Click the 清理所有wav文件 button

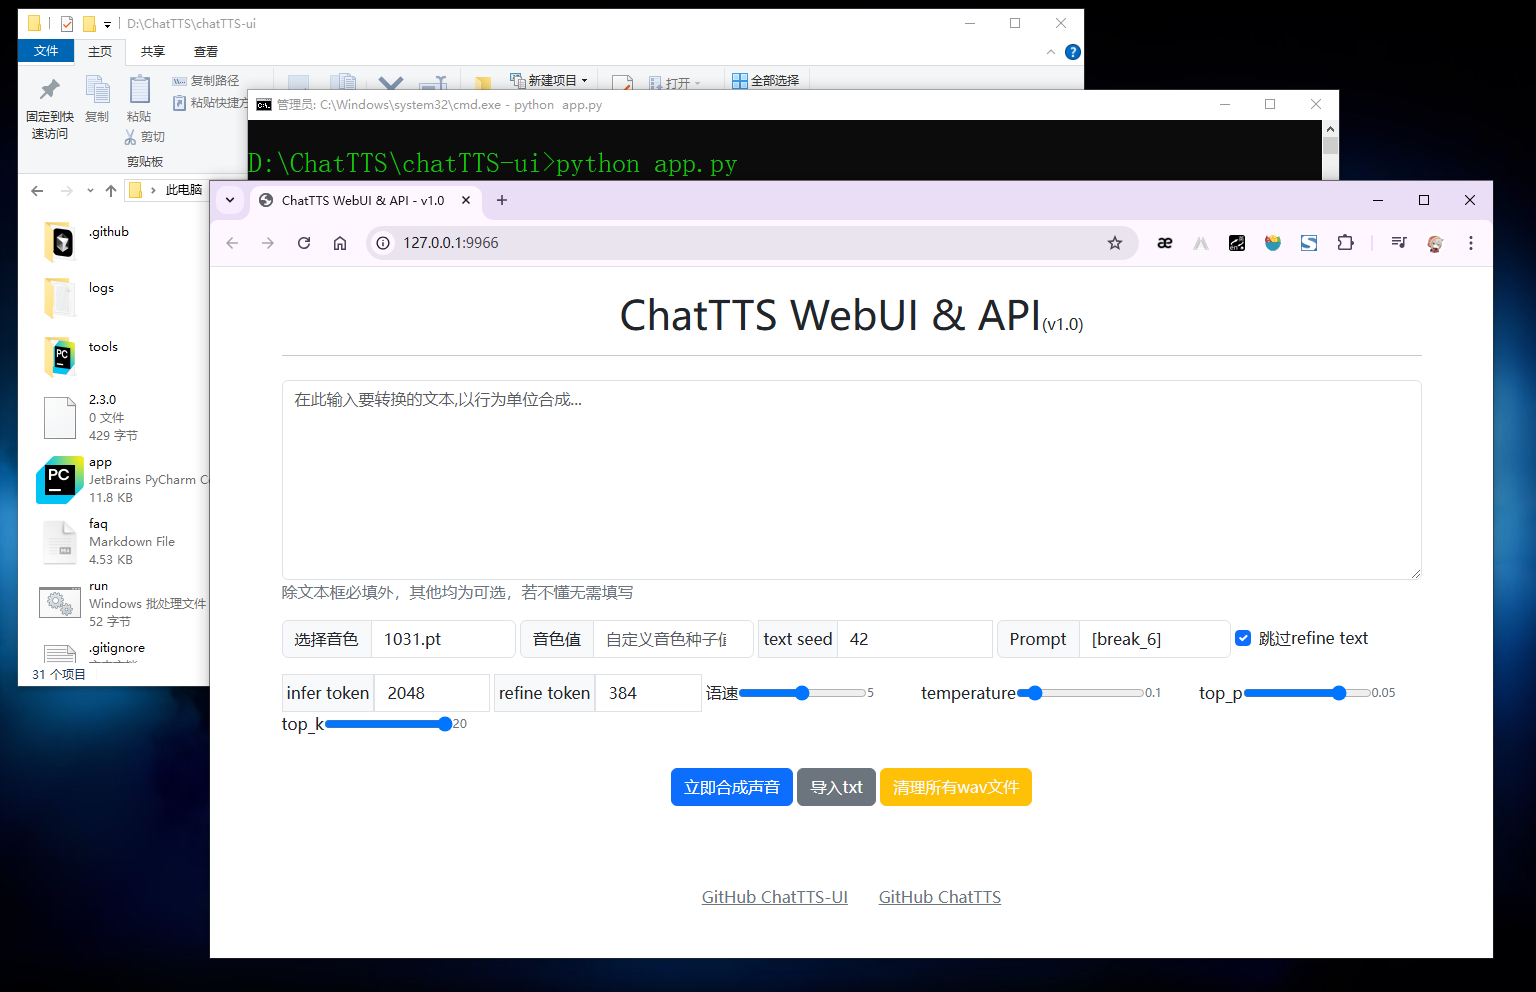coord(956,787)
